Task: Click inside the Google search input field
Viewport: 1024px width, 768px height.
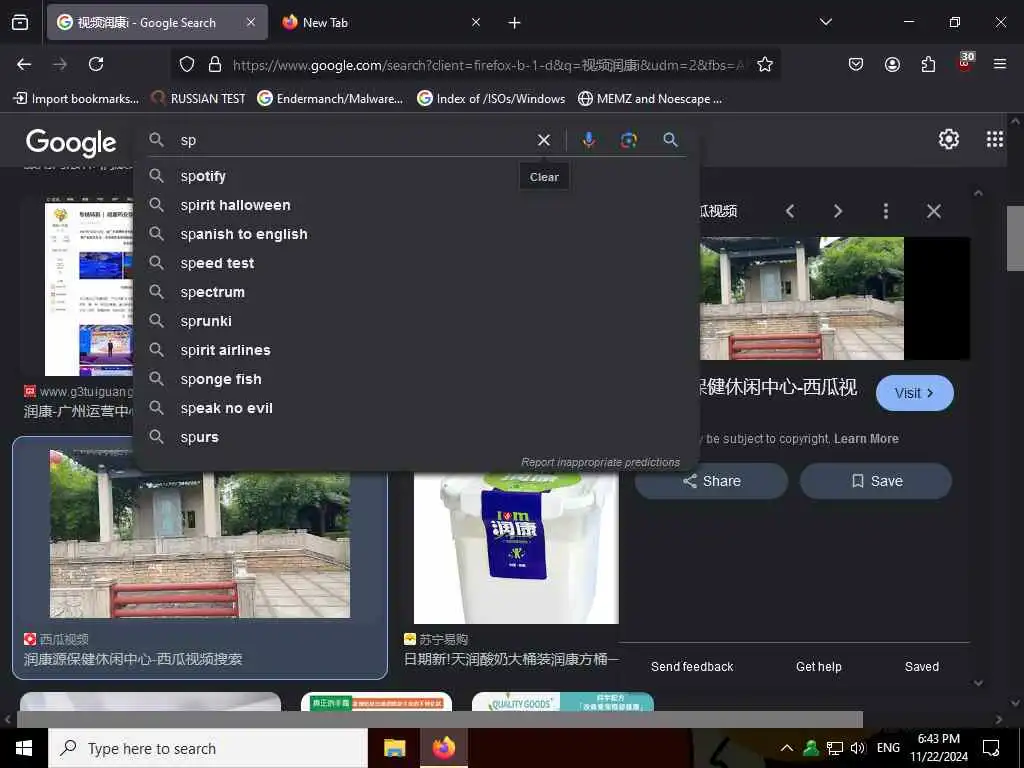Action: pos(353,140)
